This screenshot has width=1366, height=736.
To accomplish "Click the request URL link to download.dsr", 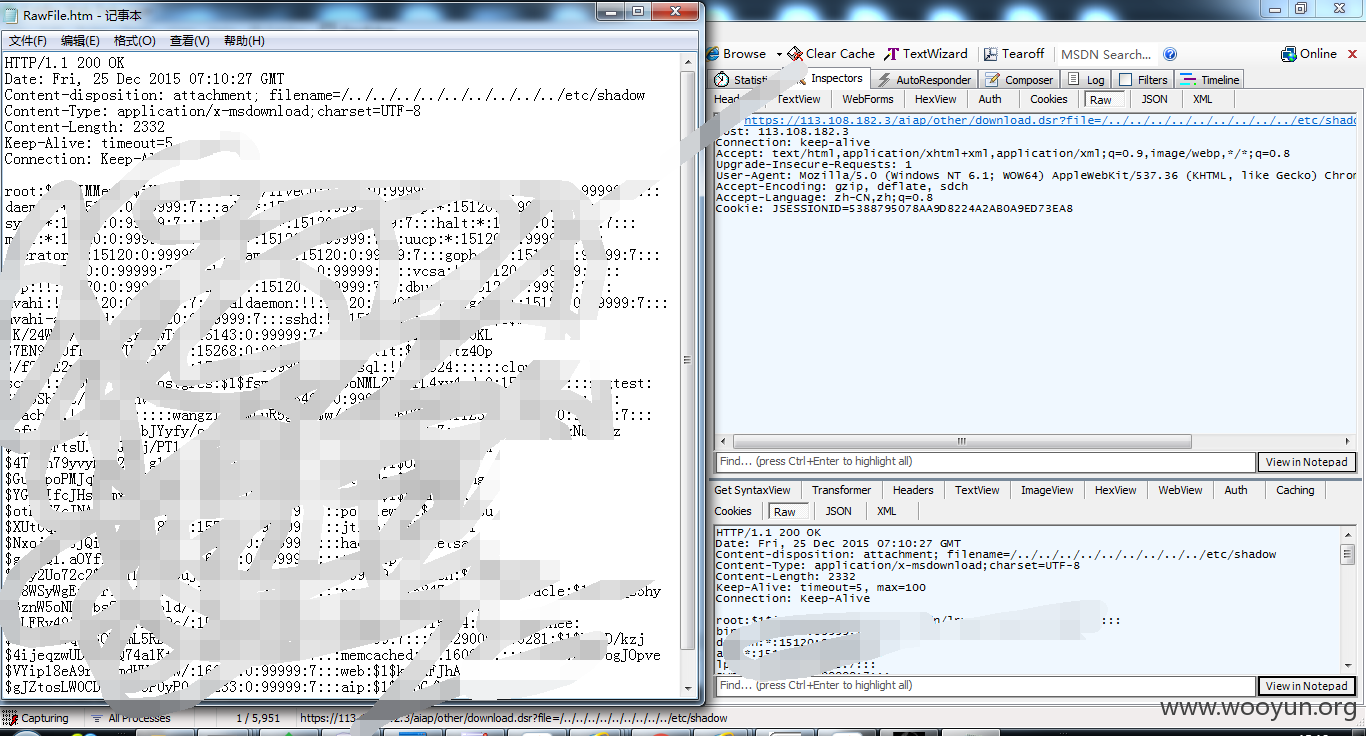I will point(1051,120).
